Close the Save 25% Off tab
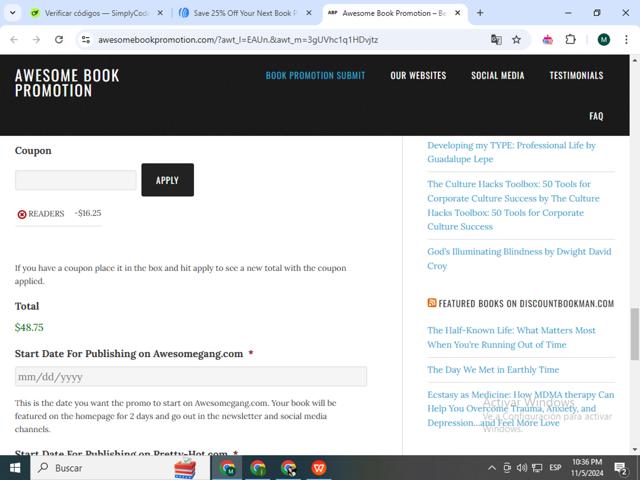 point(309,13)
